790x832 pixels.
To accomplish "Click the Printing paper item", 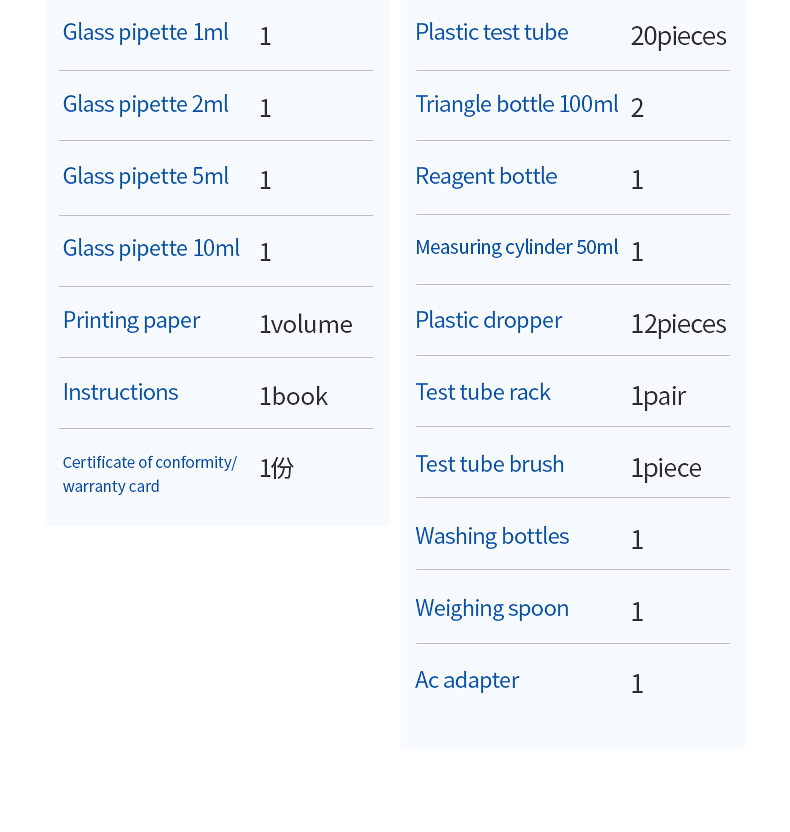I will click(131, 320).
